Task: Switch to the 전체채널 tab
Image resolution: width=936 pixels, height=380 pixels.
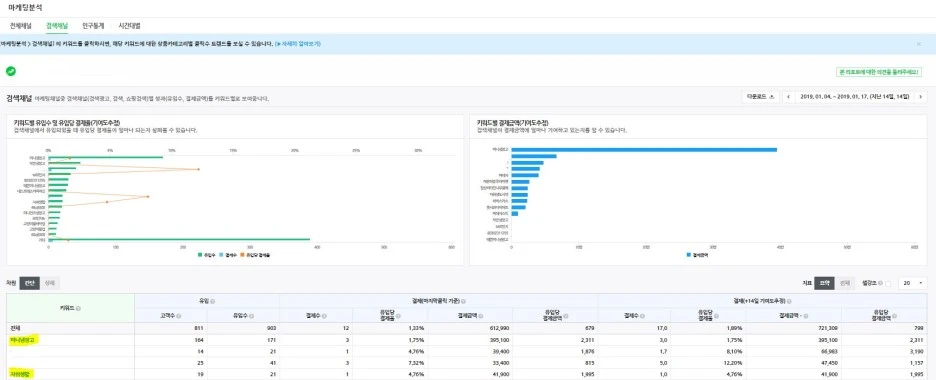Action: point(21,26)
